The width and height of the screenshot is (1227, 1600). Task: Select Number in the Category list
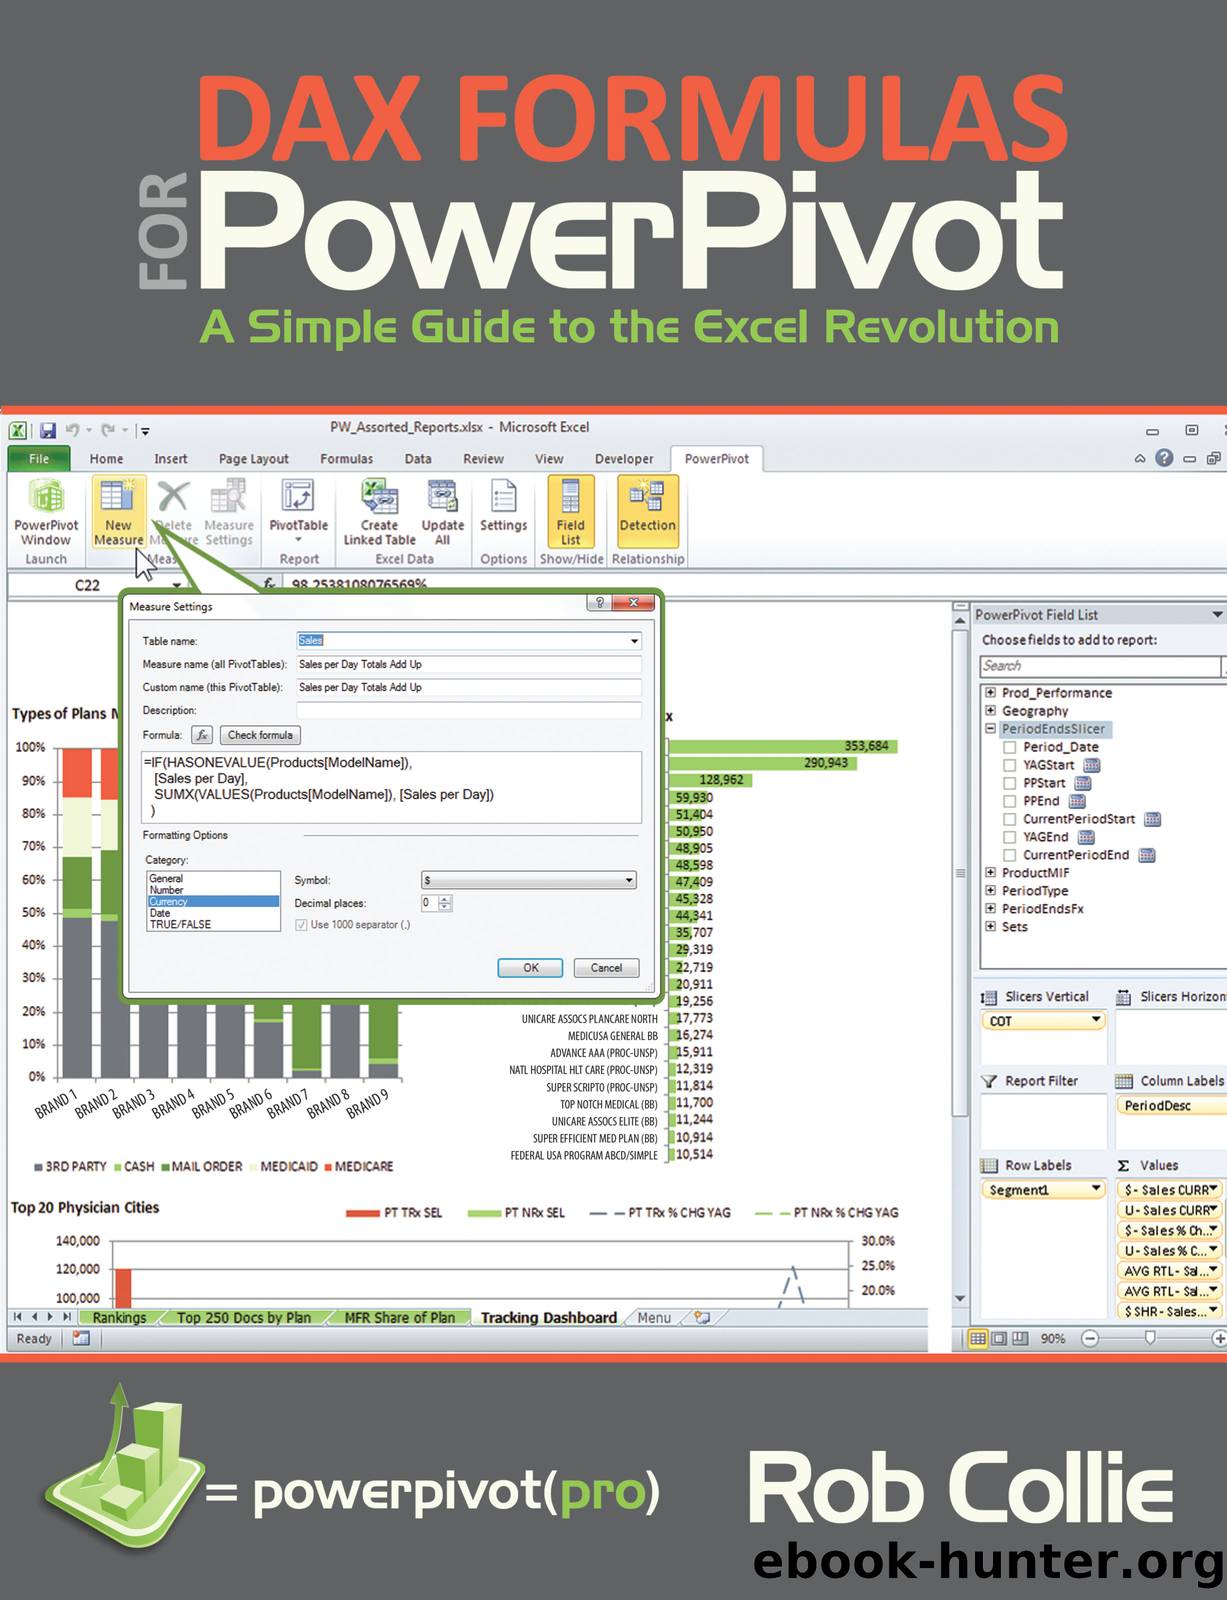pos(213,890)
